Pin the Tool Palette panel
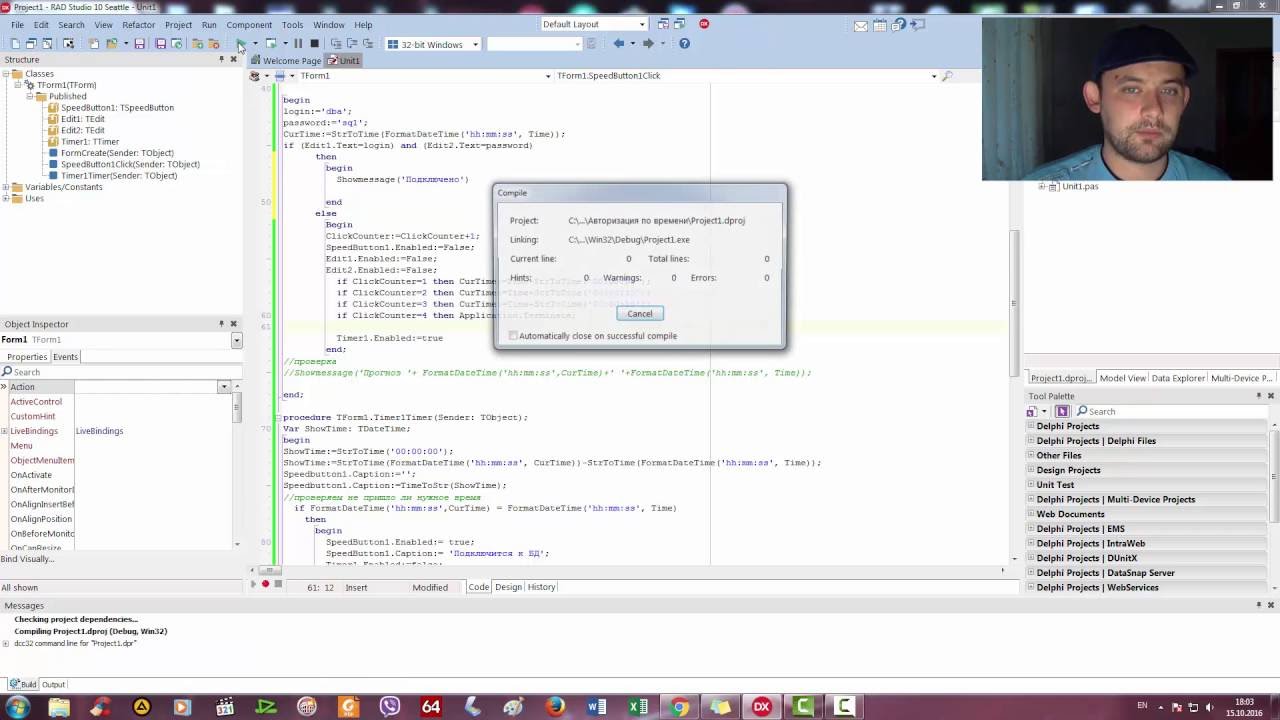 [x=1259, y=396]
